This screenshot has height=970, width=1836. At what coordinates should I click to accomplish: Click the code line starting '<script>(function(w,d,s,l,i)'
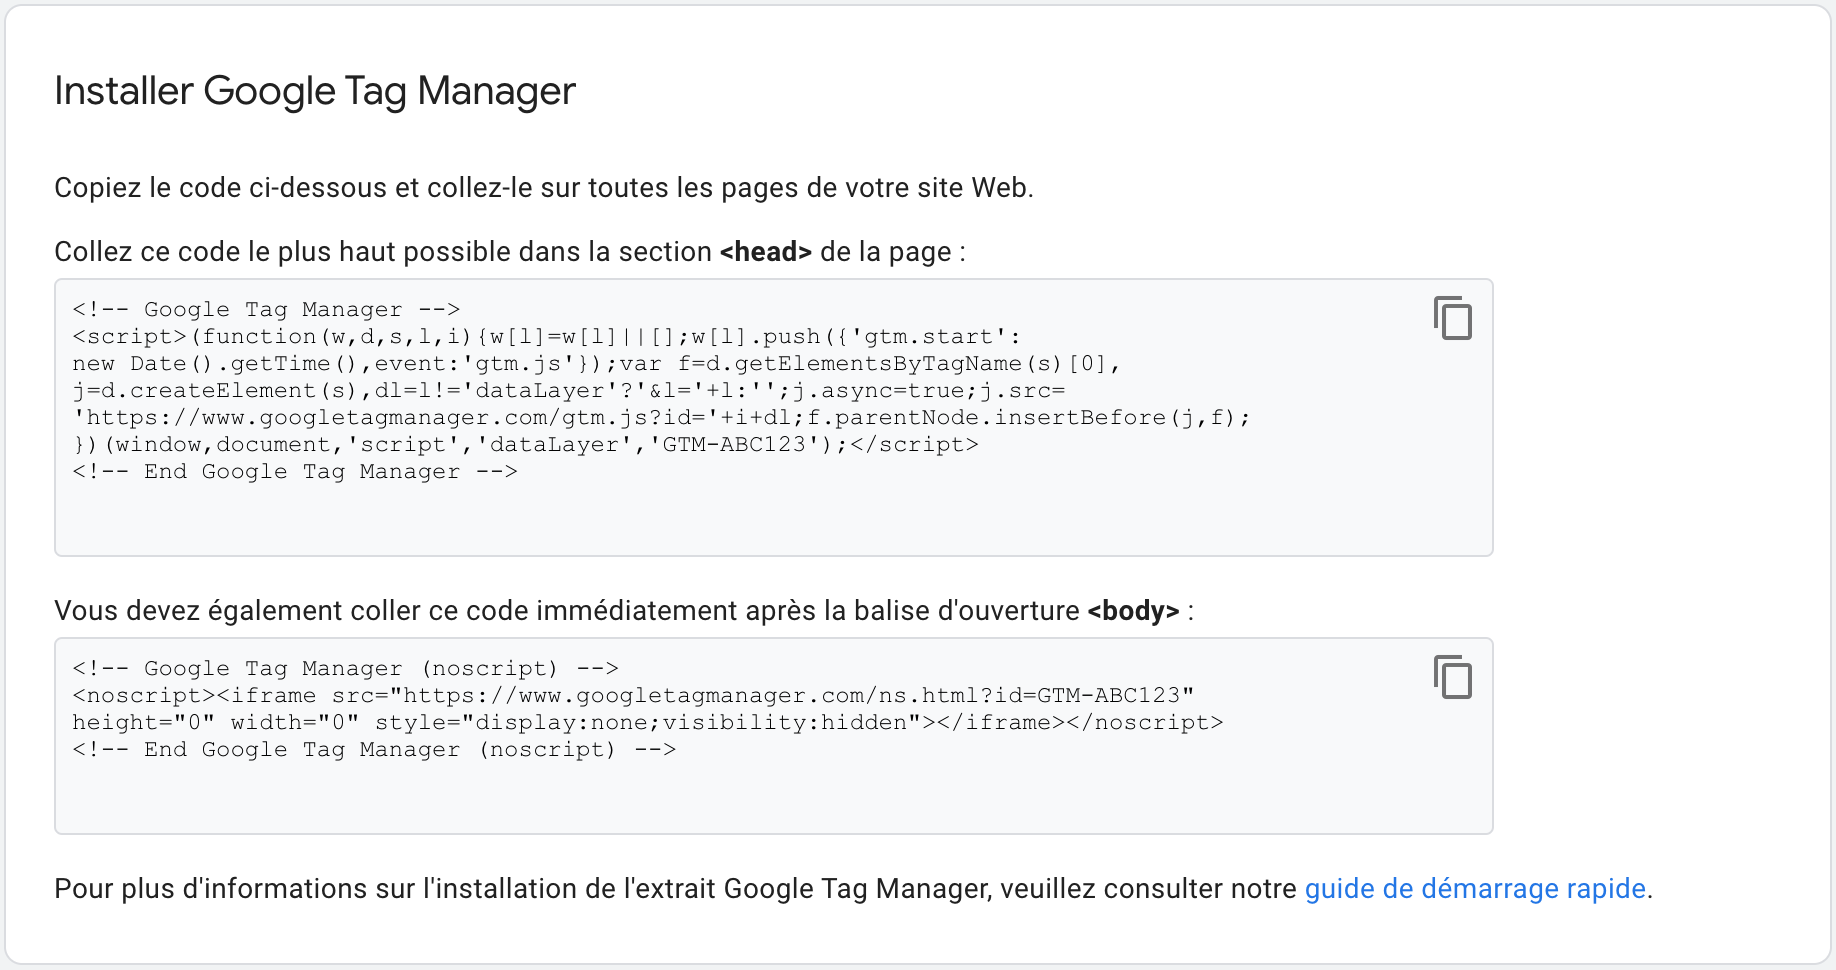(546, 336)
